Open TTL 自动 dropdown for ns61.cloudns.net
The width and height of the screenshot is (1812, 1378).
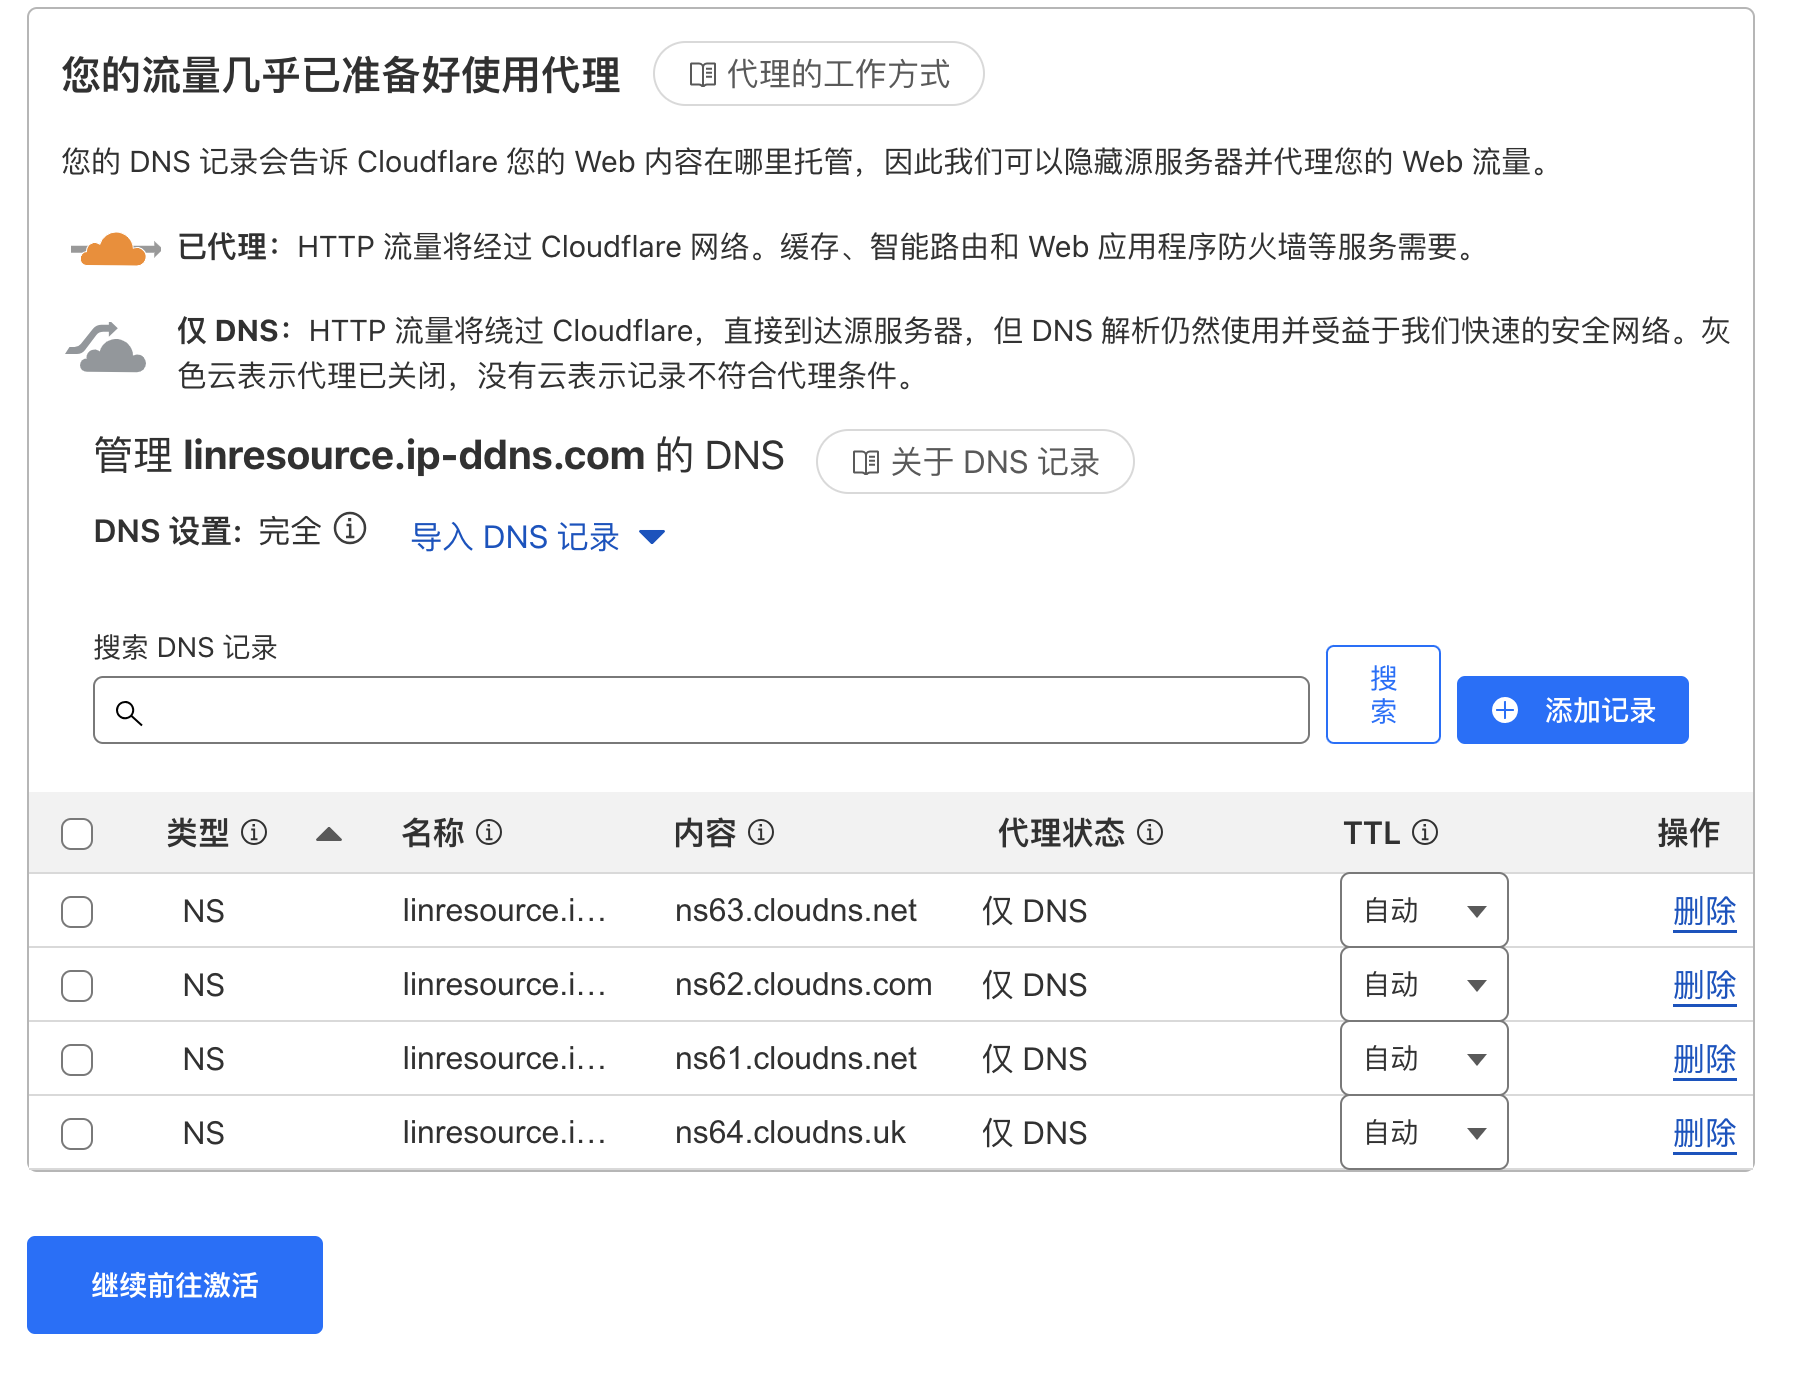(1424, 1059)
